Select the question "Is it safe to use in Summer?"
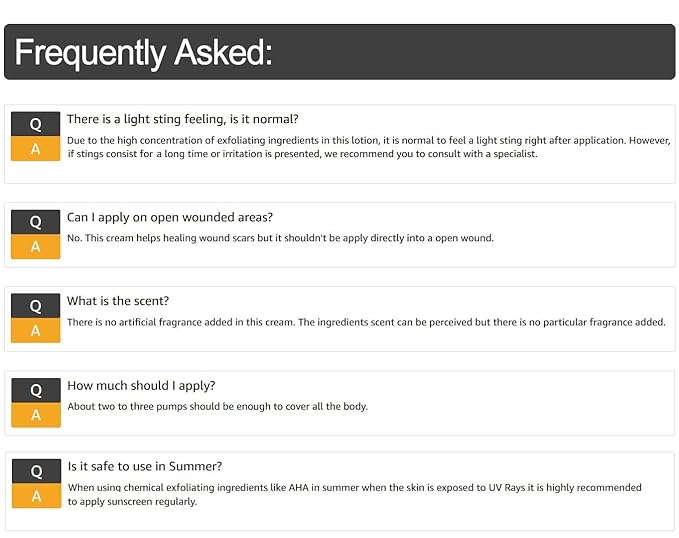Image resolution: width=679 pixels, height=538 pixels. click(144, 466)
